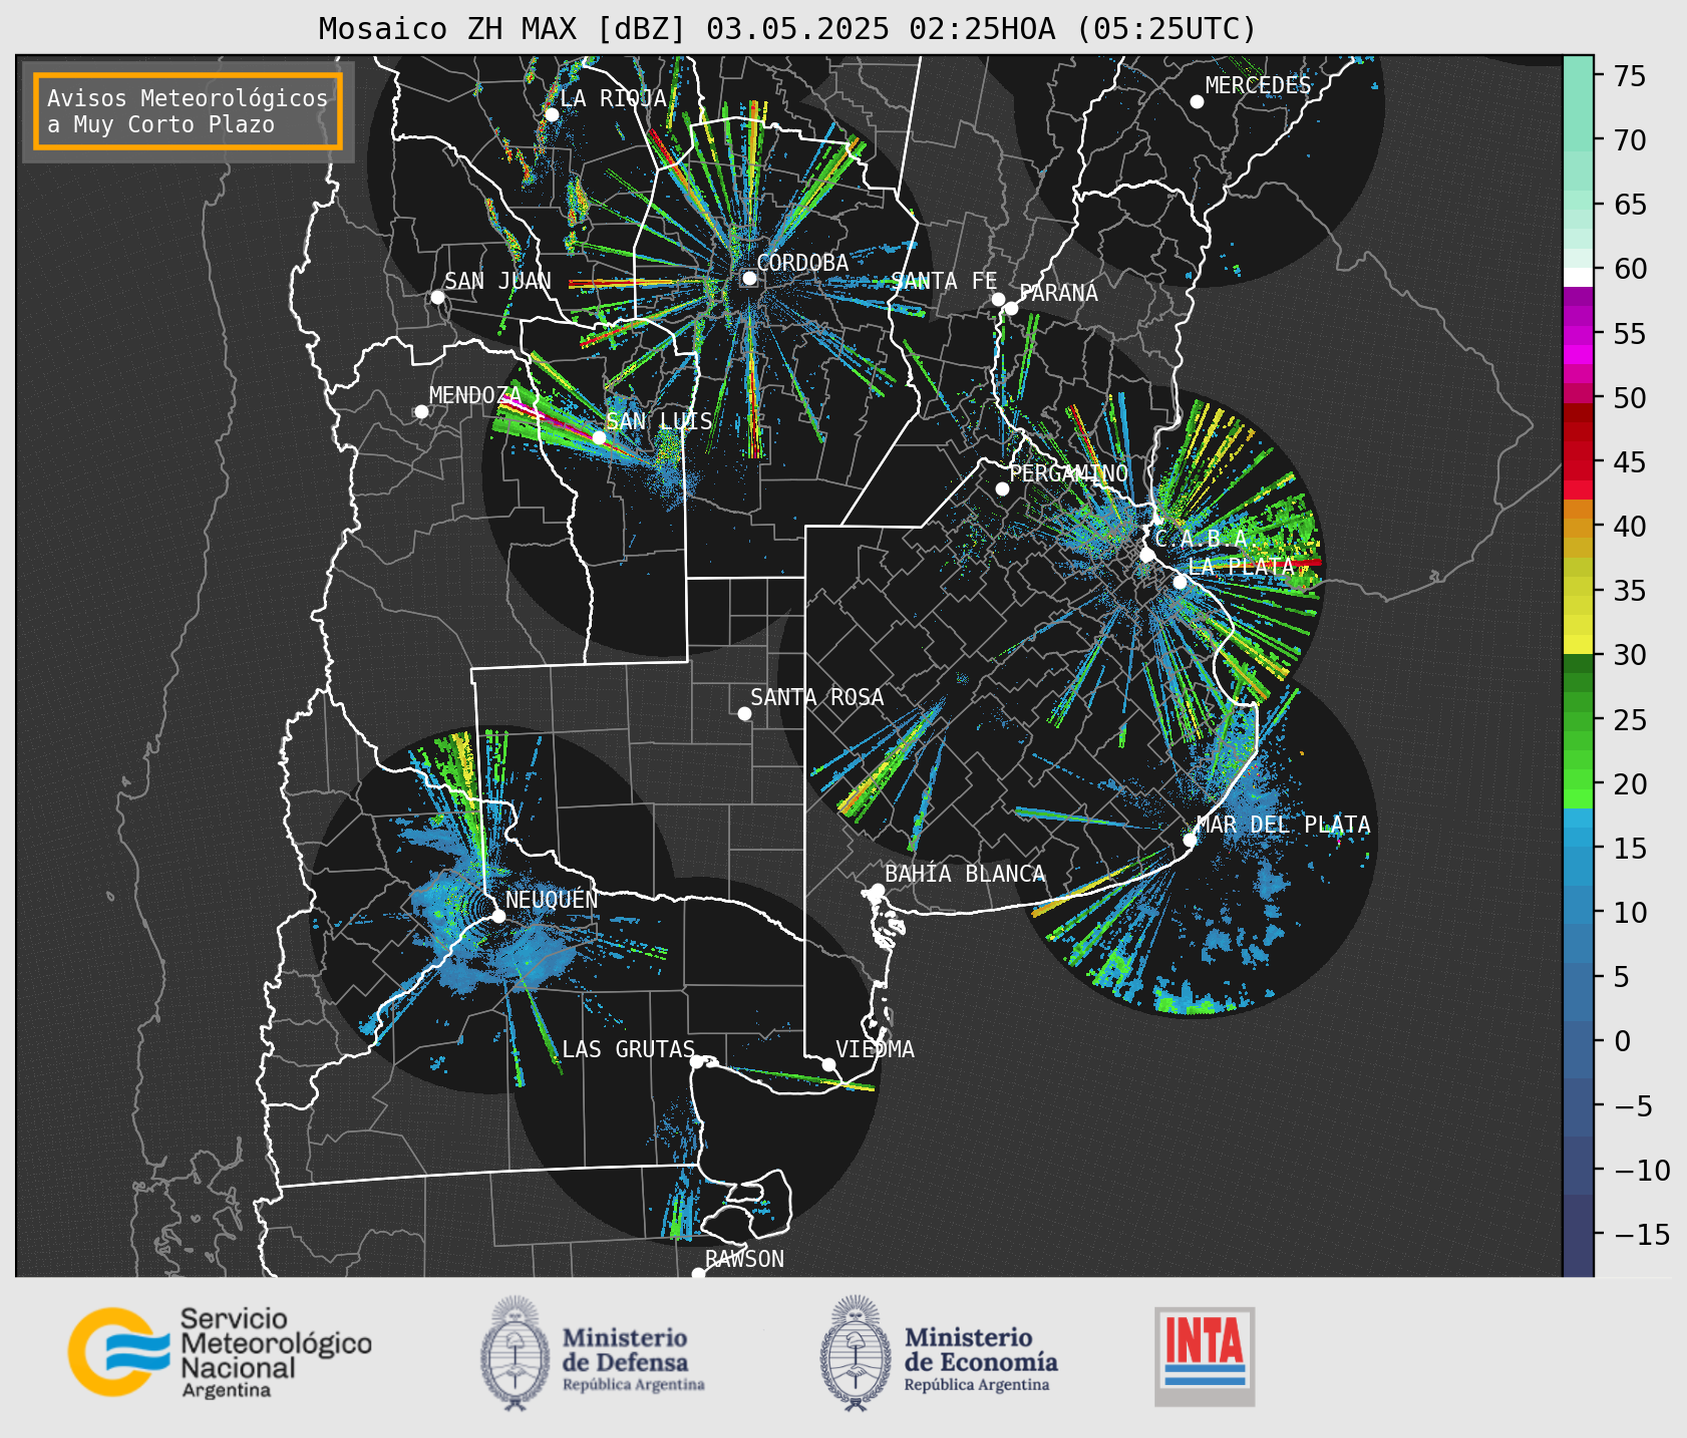Viewport: 1687px width, 1438px height.
Task: Click the 50 tick label on colorbar
Action: [1628, 398]
